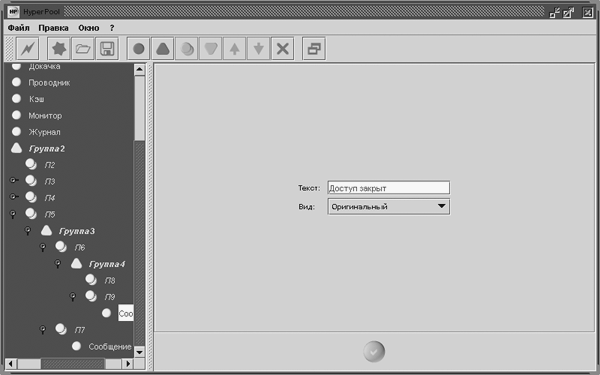Image resolution: width=600 pixels, height=375 pixels.
Task: Open the Правка menu
Action: coord(54,28)
